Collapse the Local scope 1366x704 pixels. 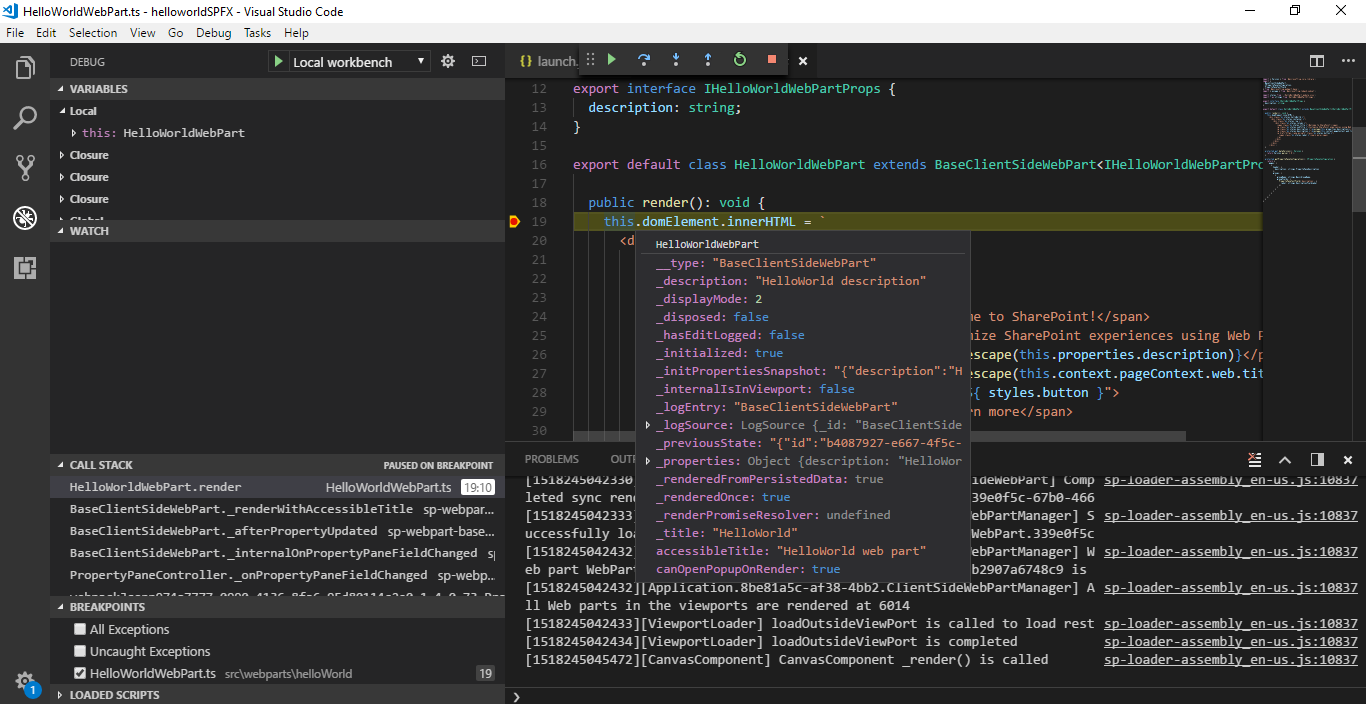(62, 111)
